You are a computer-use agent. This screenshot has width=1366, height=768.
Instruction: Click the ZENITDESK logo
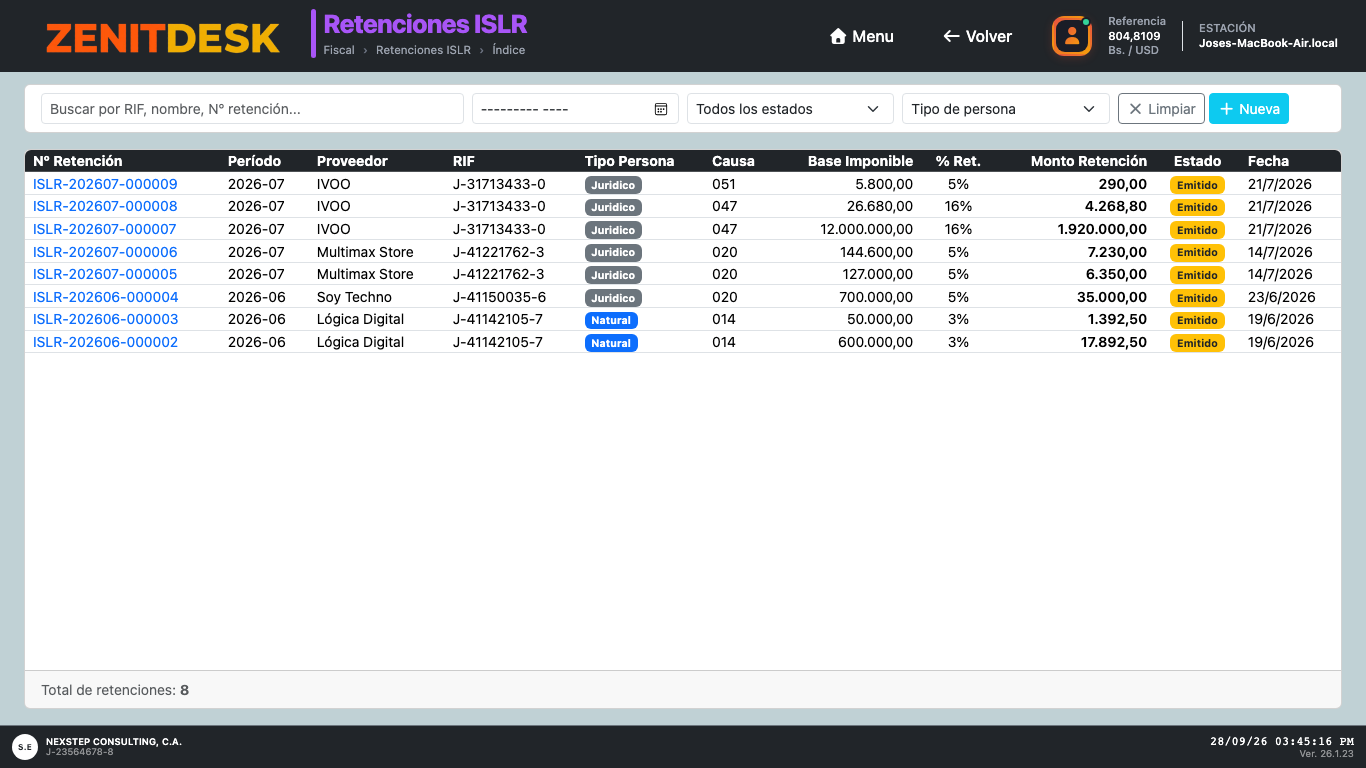click(163, 38)
